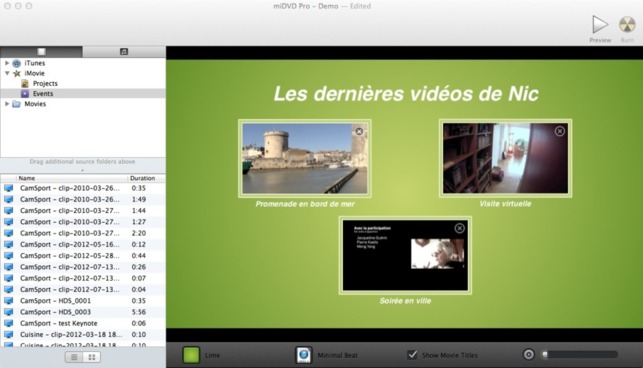Edit the menu title Les dernières vidéos de Nic
The width and height of the screenshot is (643, 368).
point(406,94)
